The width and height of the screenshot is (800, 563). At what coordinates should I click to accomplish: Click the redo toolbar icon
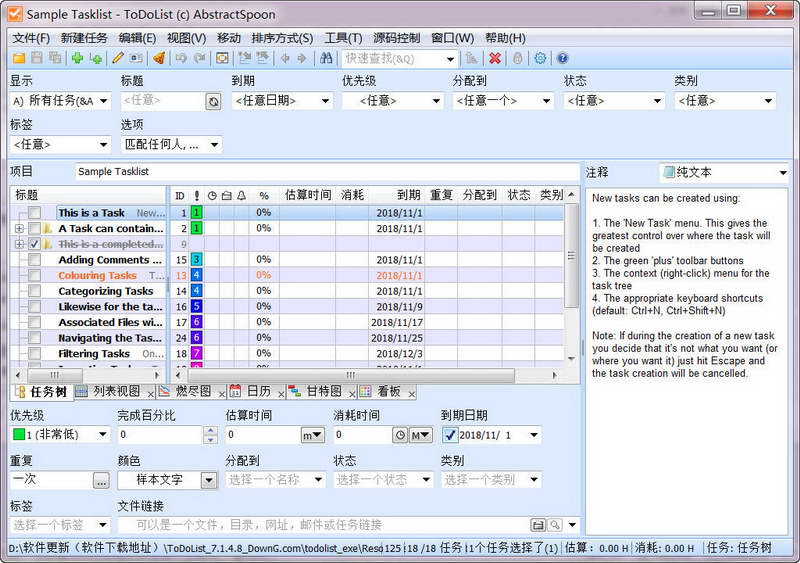tap(199, 58)
